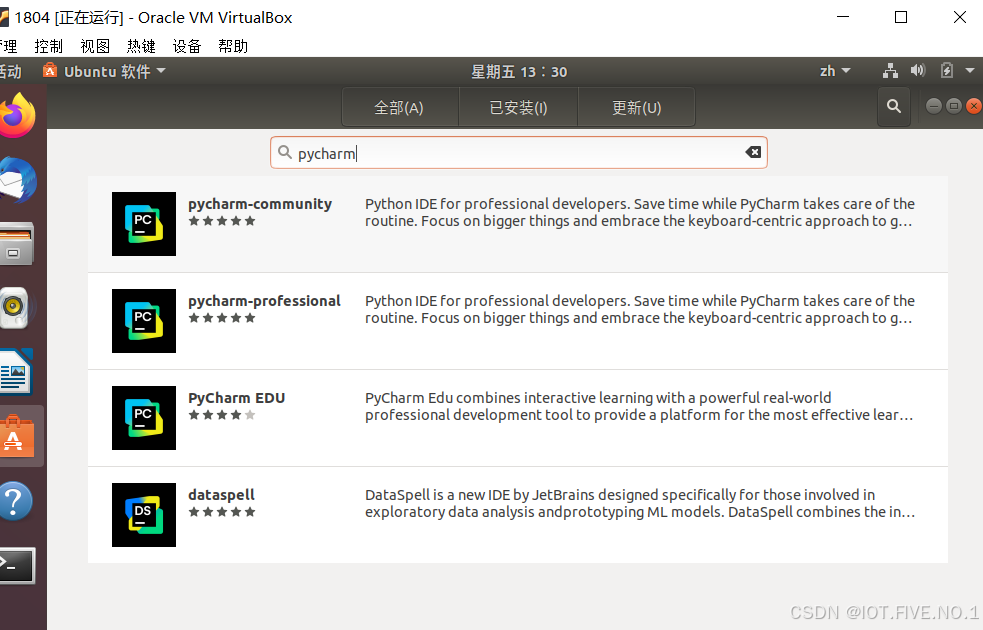
Task: Clear the pycharm search text
Action: click(753, 152)
